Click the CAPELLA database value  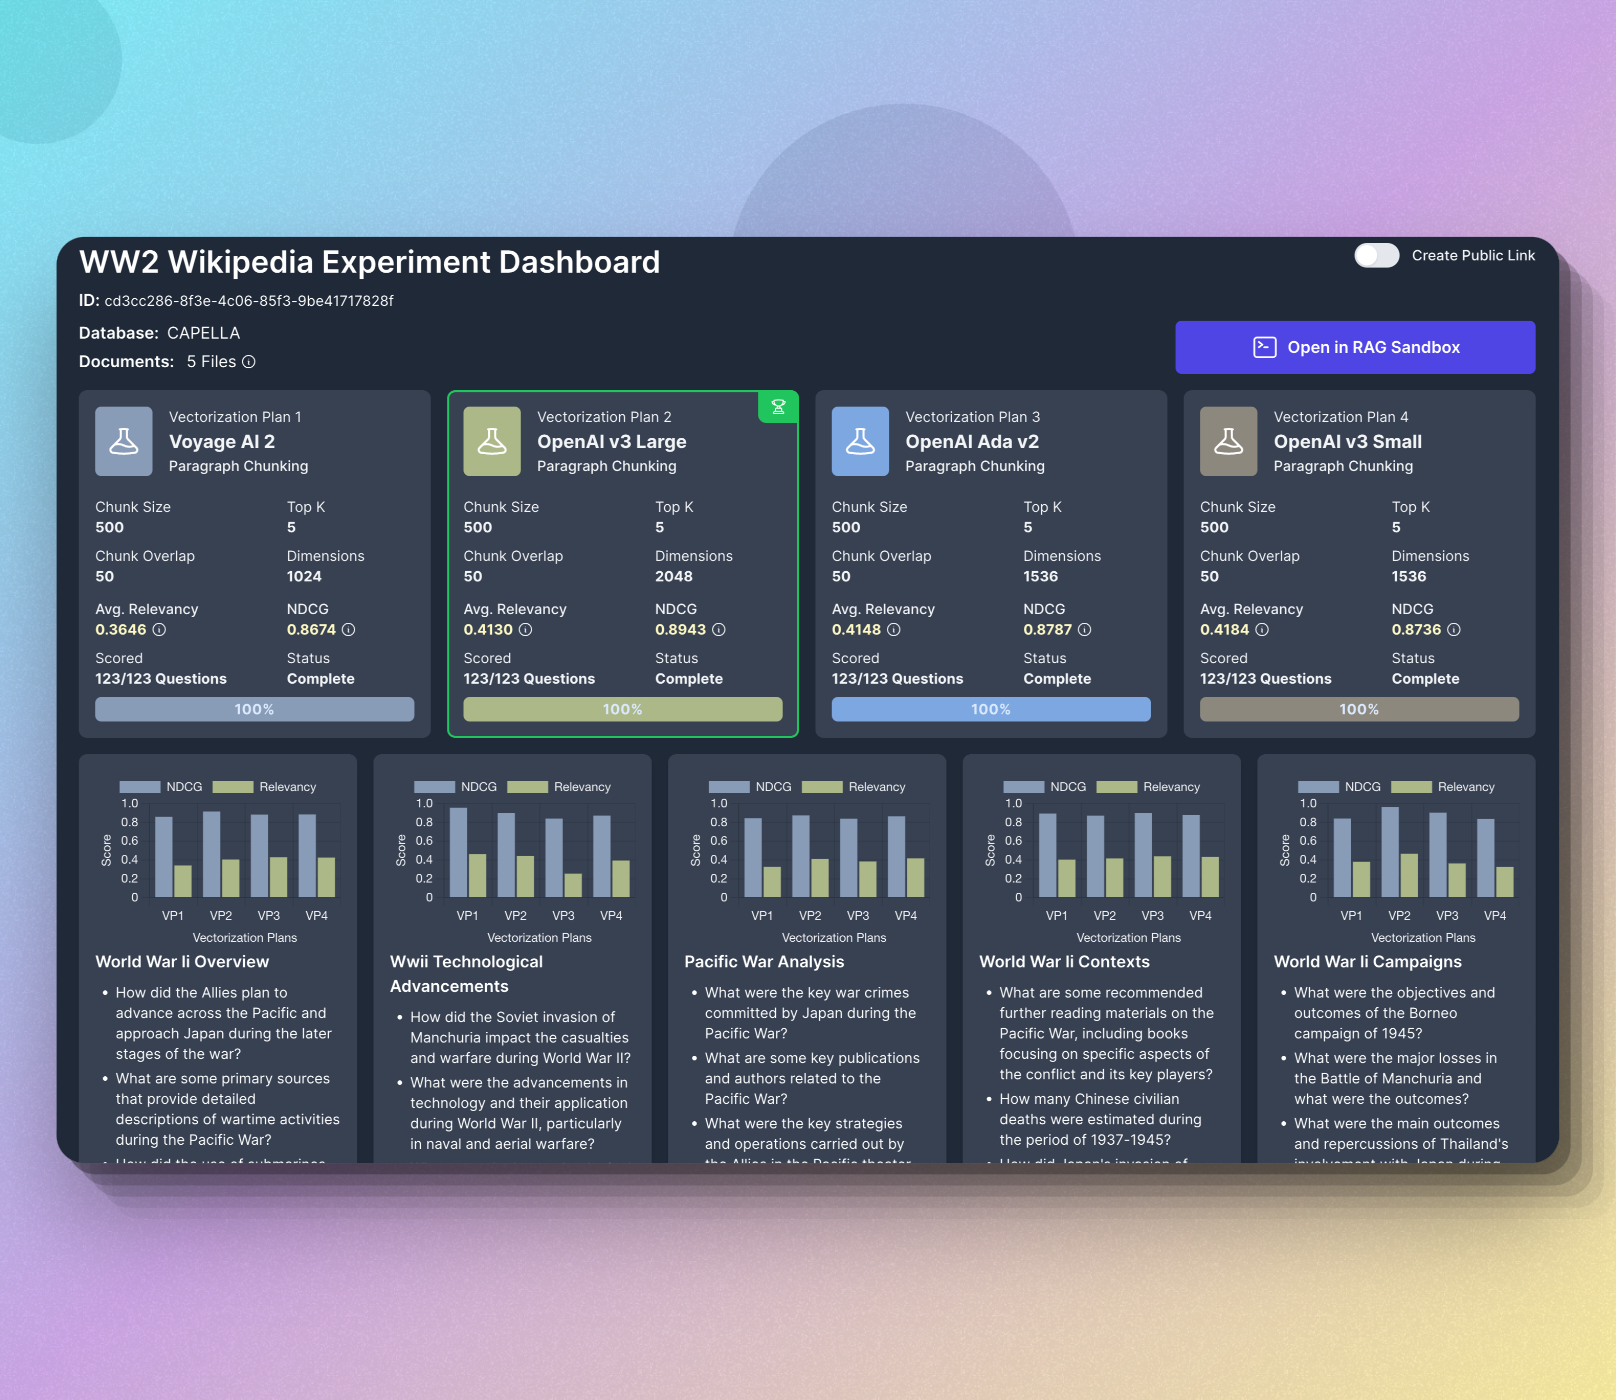click(x=204, y=333)
